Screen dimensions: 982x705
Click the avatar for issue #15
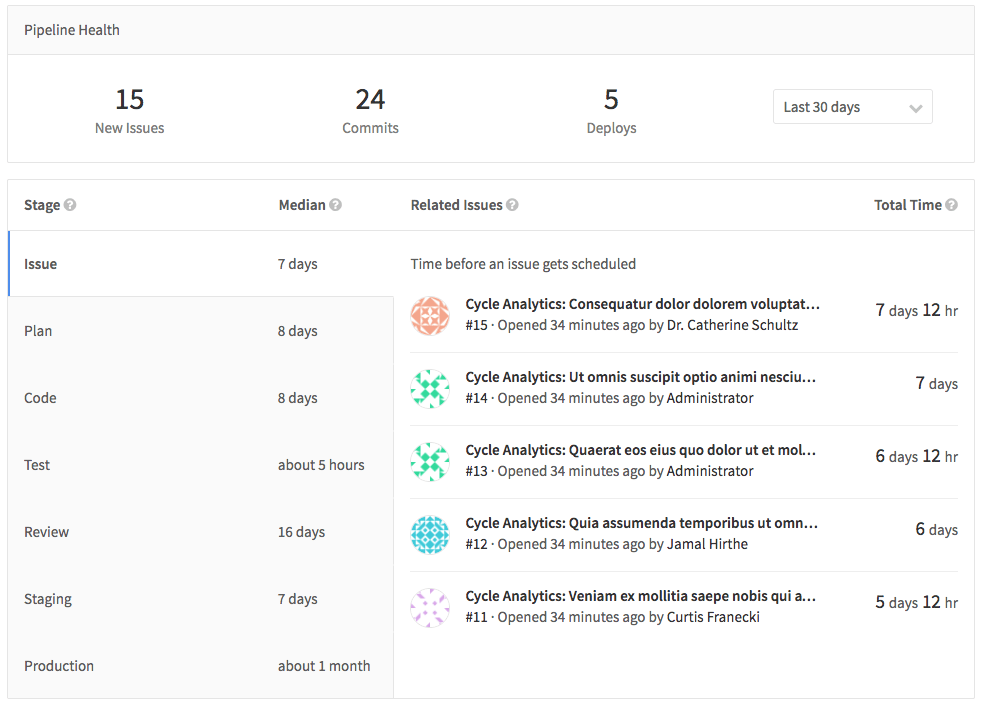pyautogui.click(x=430, y=314)
